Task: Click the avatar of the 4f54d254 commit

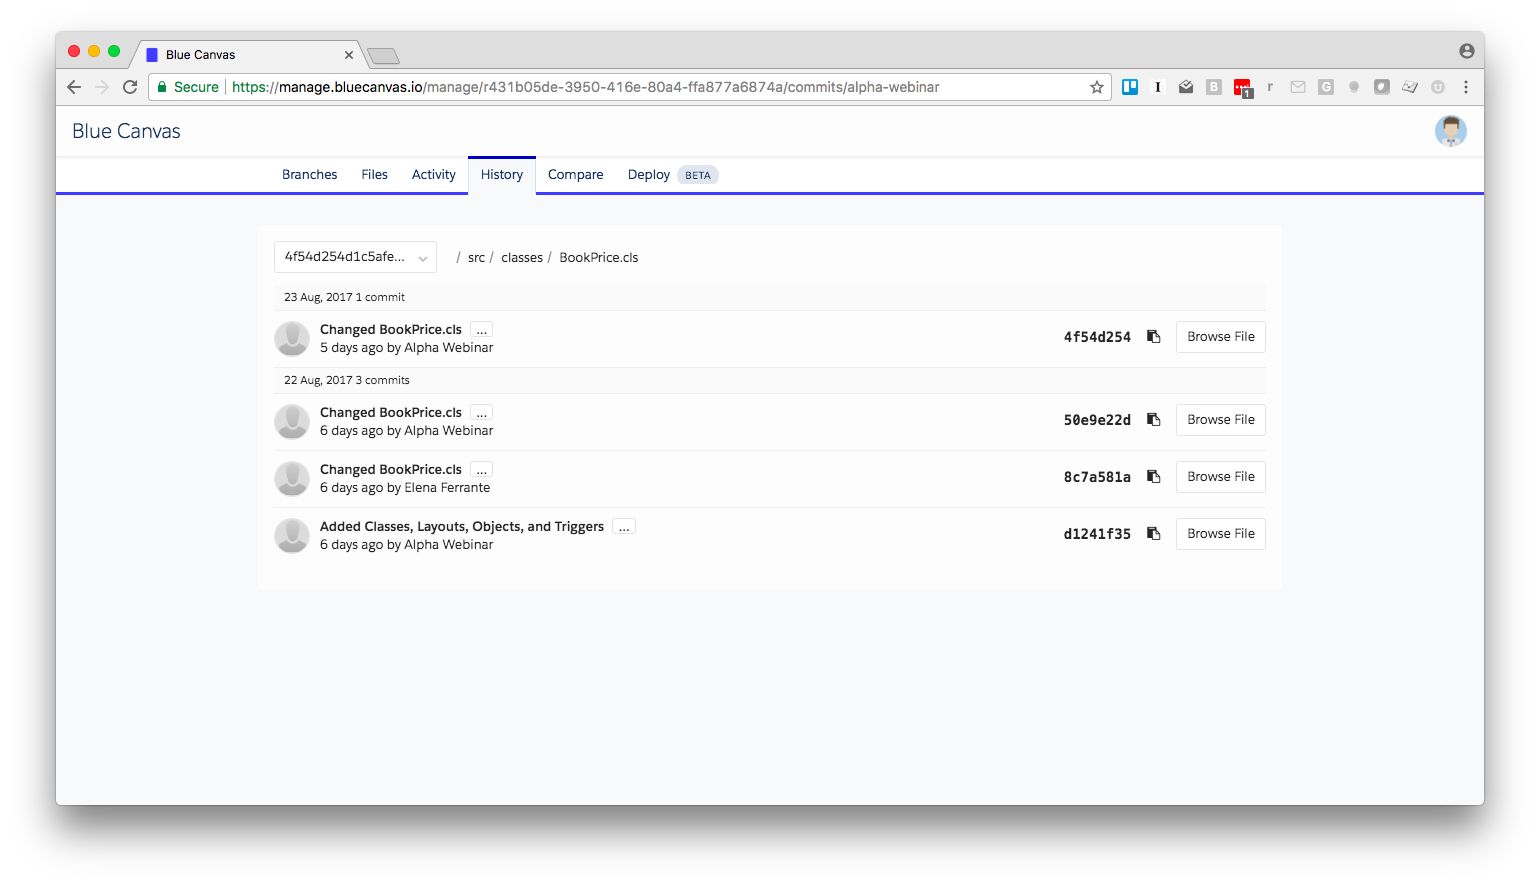Action: (292, 338)
